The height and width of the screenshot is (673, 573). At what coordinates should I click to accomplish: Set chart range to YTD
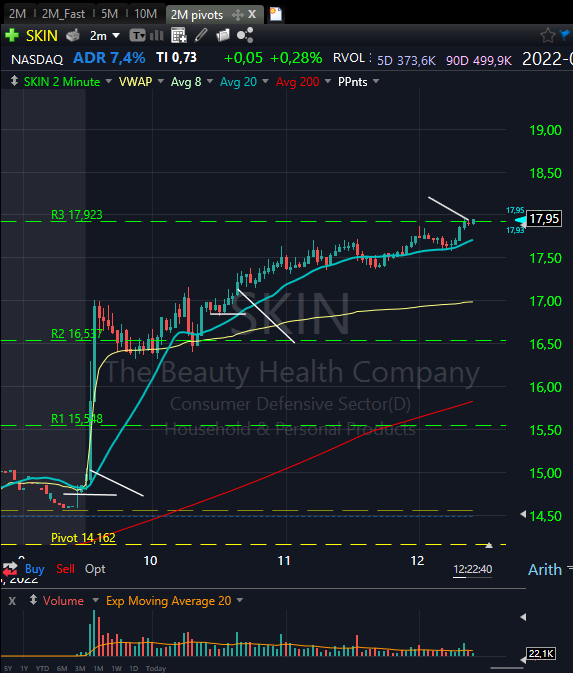pyautogui.click(x=42, y=668)
